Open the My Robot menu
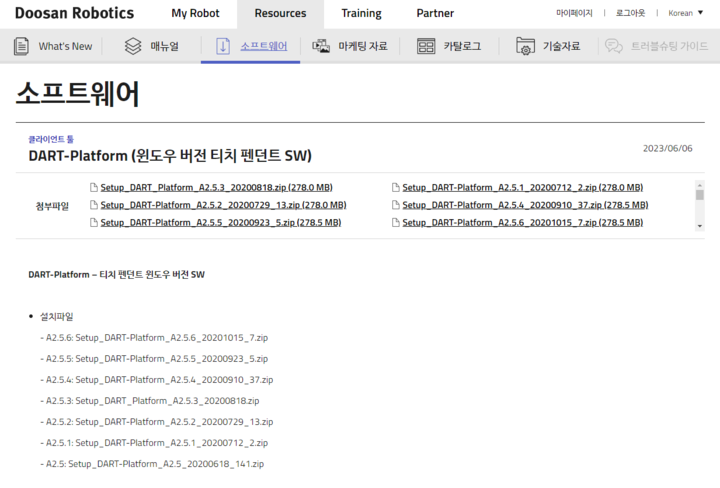The width and height of the screenshot is (720, 488). coord(195,13)
